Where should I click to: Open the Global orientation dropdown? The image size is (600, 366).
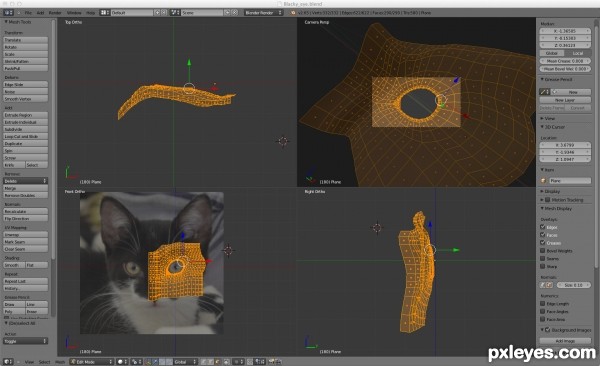tap(186, 361)
